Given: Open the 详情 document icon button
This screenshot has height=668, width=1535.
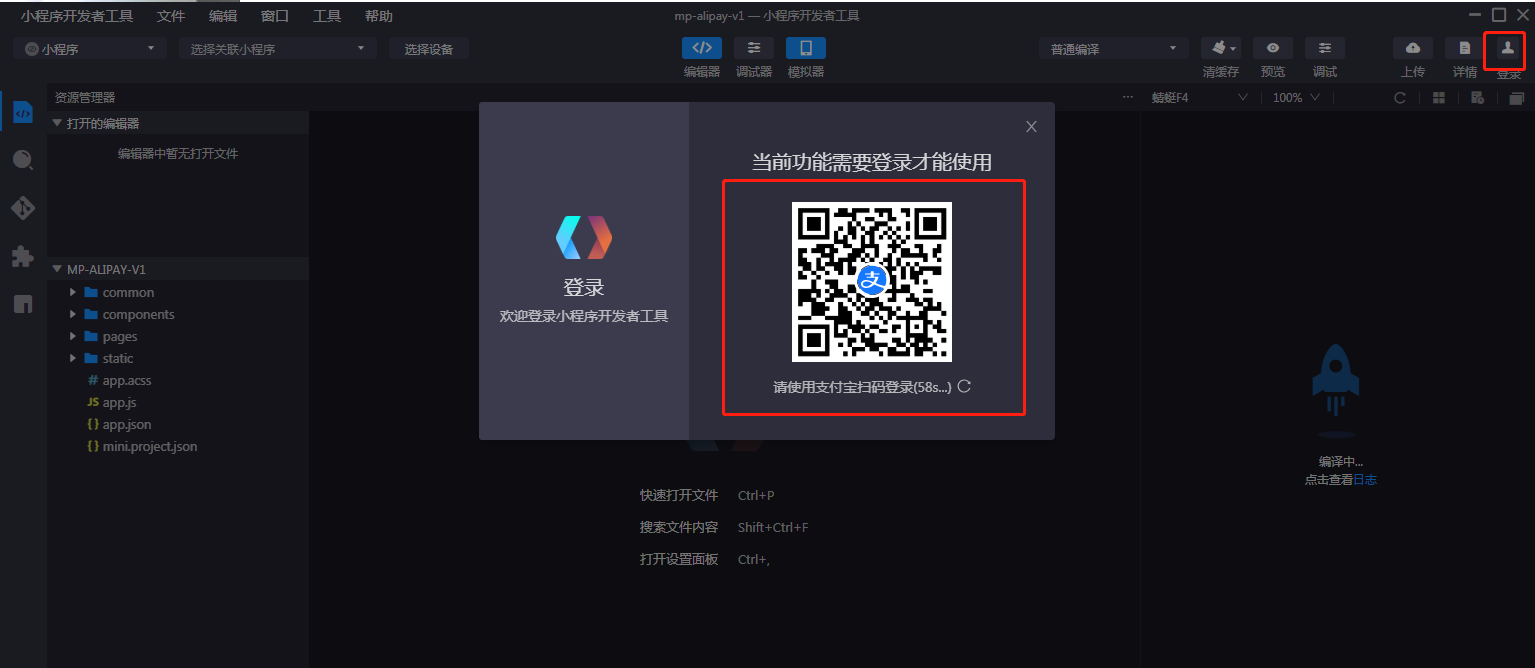Looking at the screenshot, I should tap(1465, 48).
